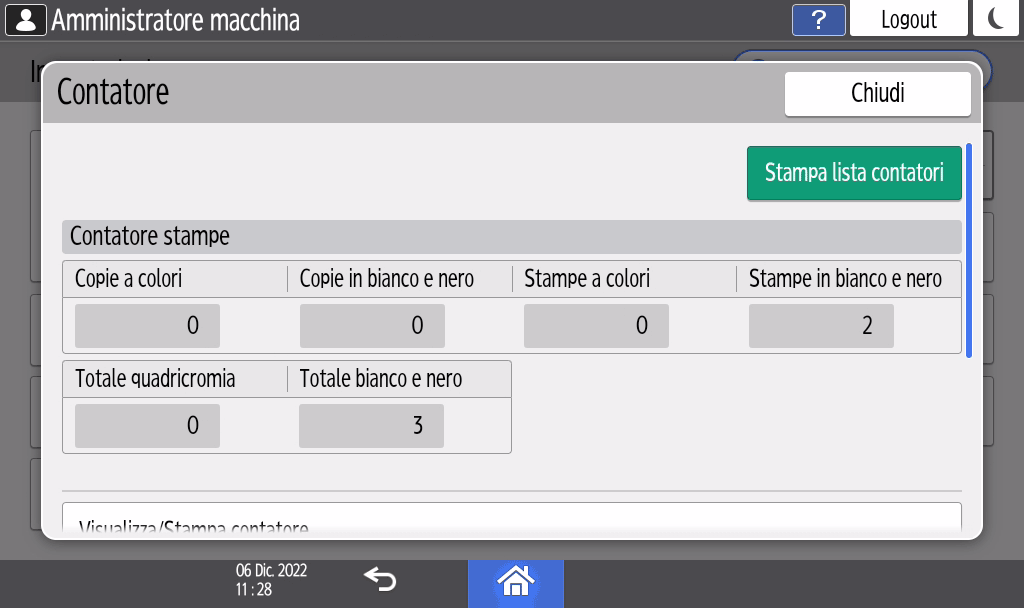
Task: Click the user profile icon
Action: [26, 19]
